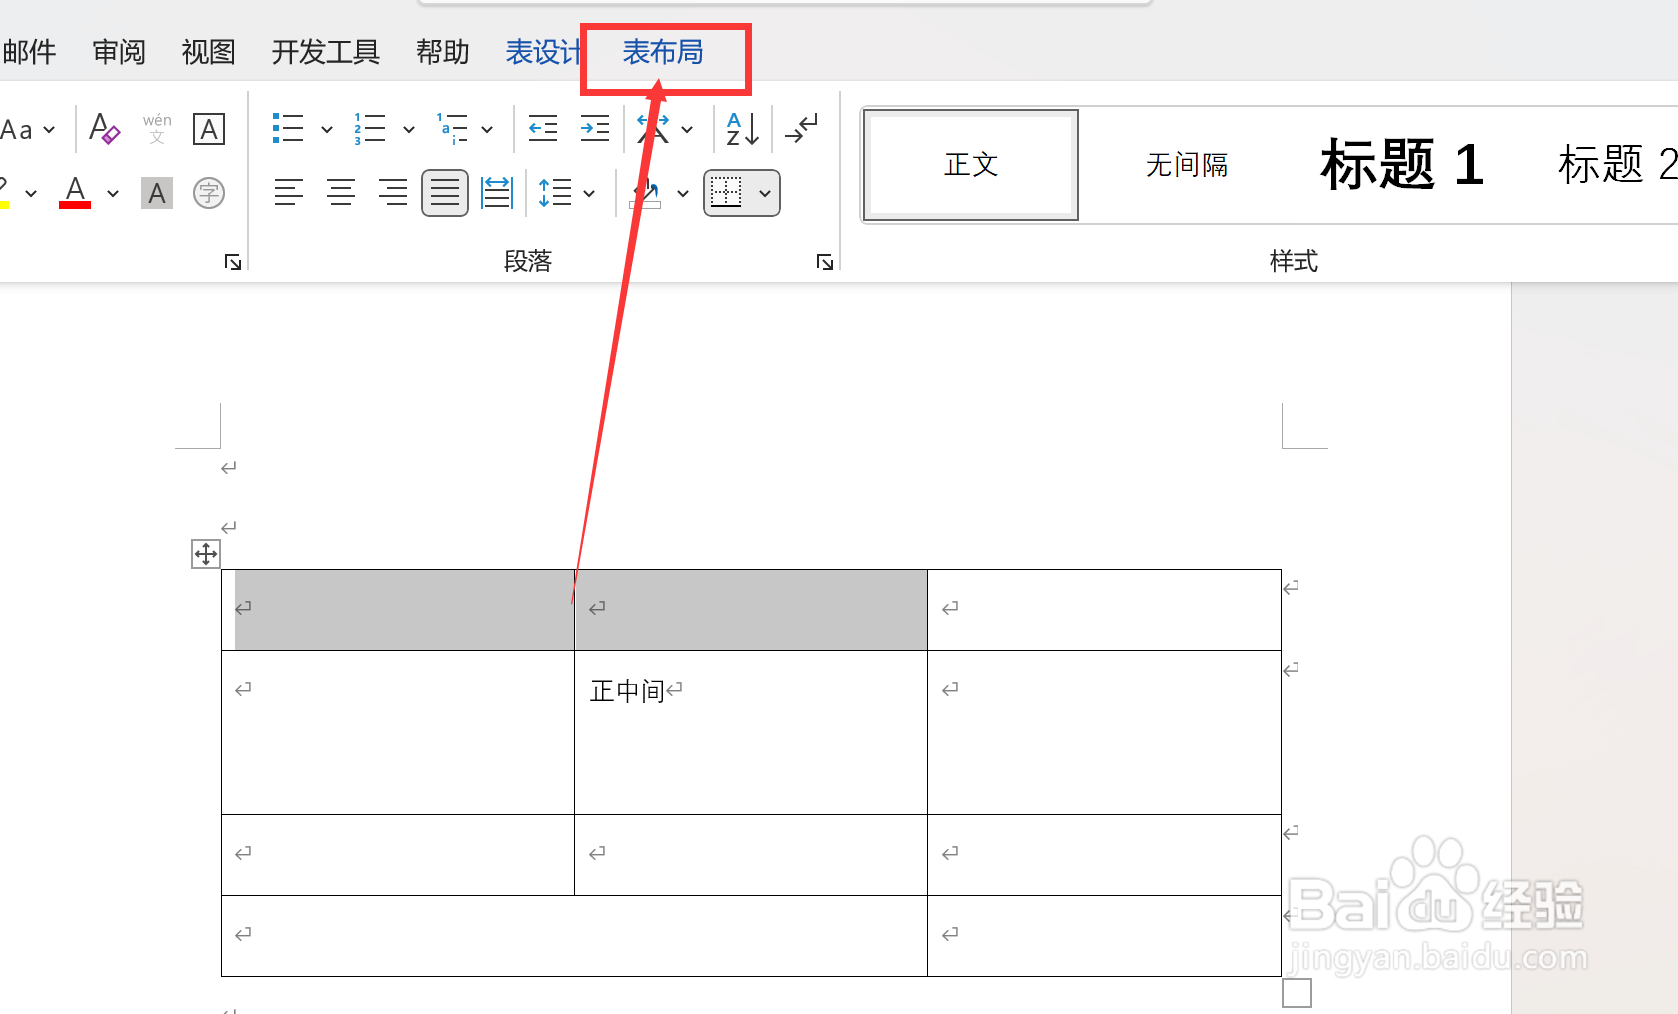This screenshot has width=1678, height=1014.
Task: Open the 审阅 ribbon tab
Action: (x=119, y=52)
